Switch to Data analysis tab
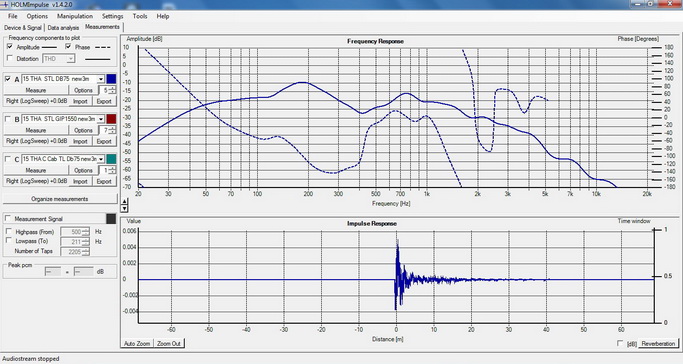 pos(63,27)
